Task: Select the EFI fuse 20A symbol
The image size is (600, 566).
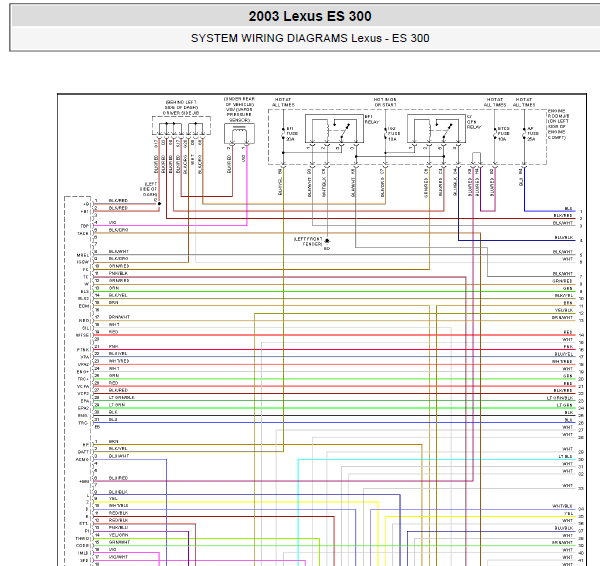Action: (284, 133)
